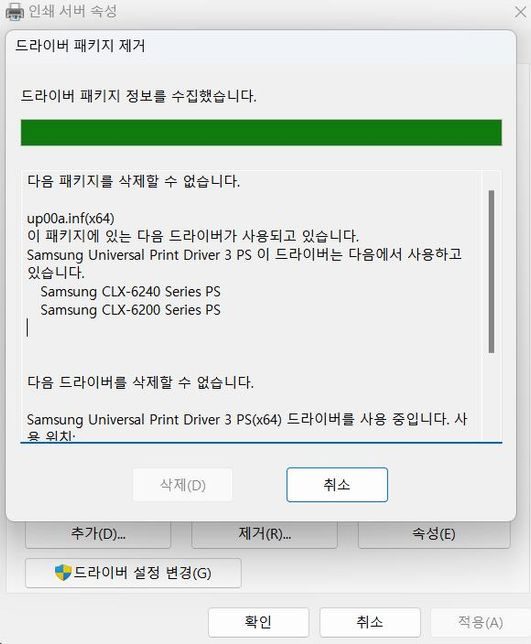Open the 추가(D)... driver dialog
The height and width of the screenshot is (644, 531).
tap(98, 534)
